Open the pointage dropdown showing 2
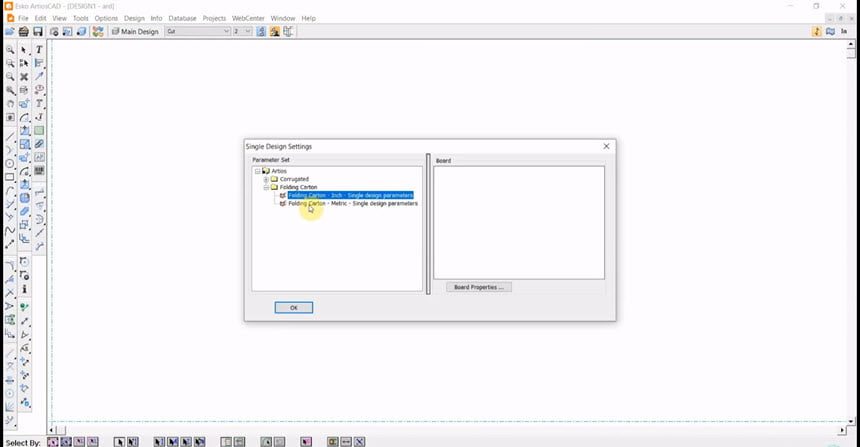The width and height of the screenshot is (860, 447). [x=242, y=32]
